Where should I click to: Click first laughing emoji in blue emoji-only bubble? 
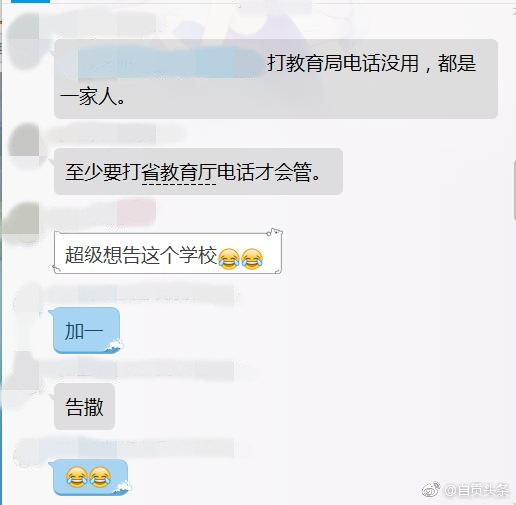coord(77,477)
